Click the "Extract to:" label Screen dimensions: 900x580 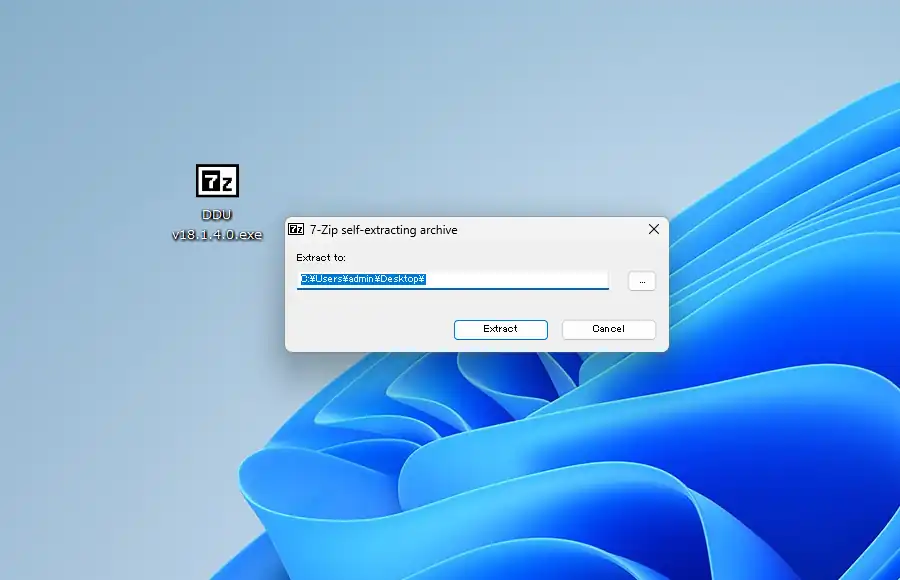[x=321, y=258]
